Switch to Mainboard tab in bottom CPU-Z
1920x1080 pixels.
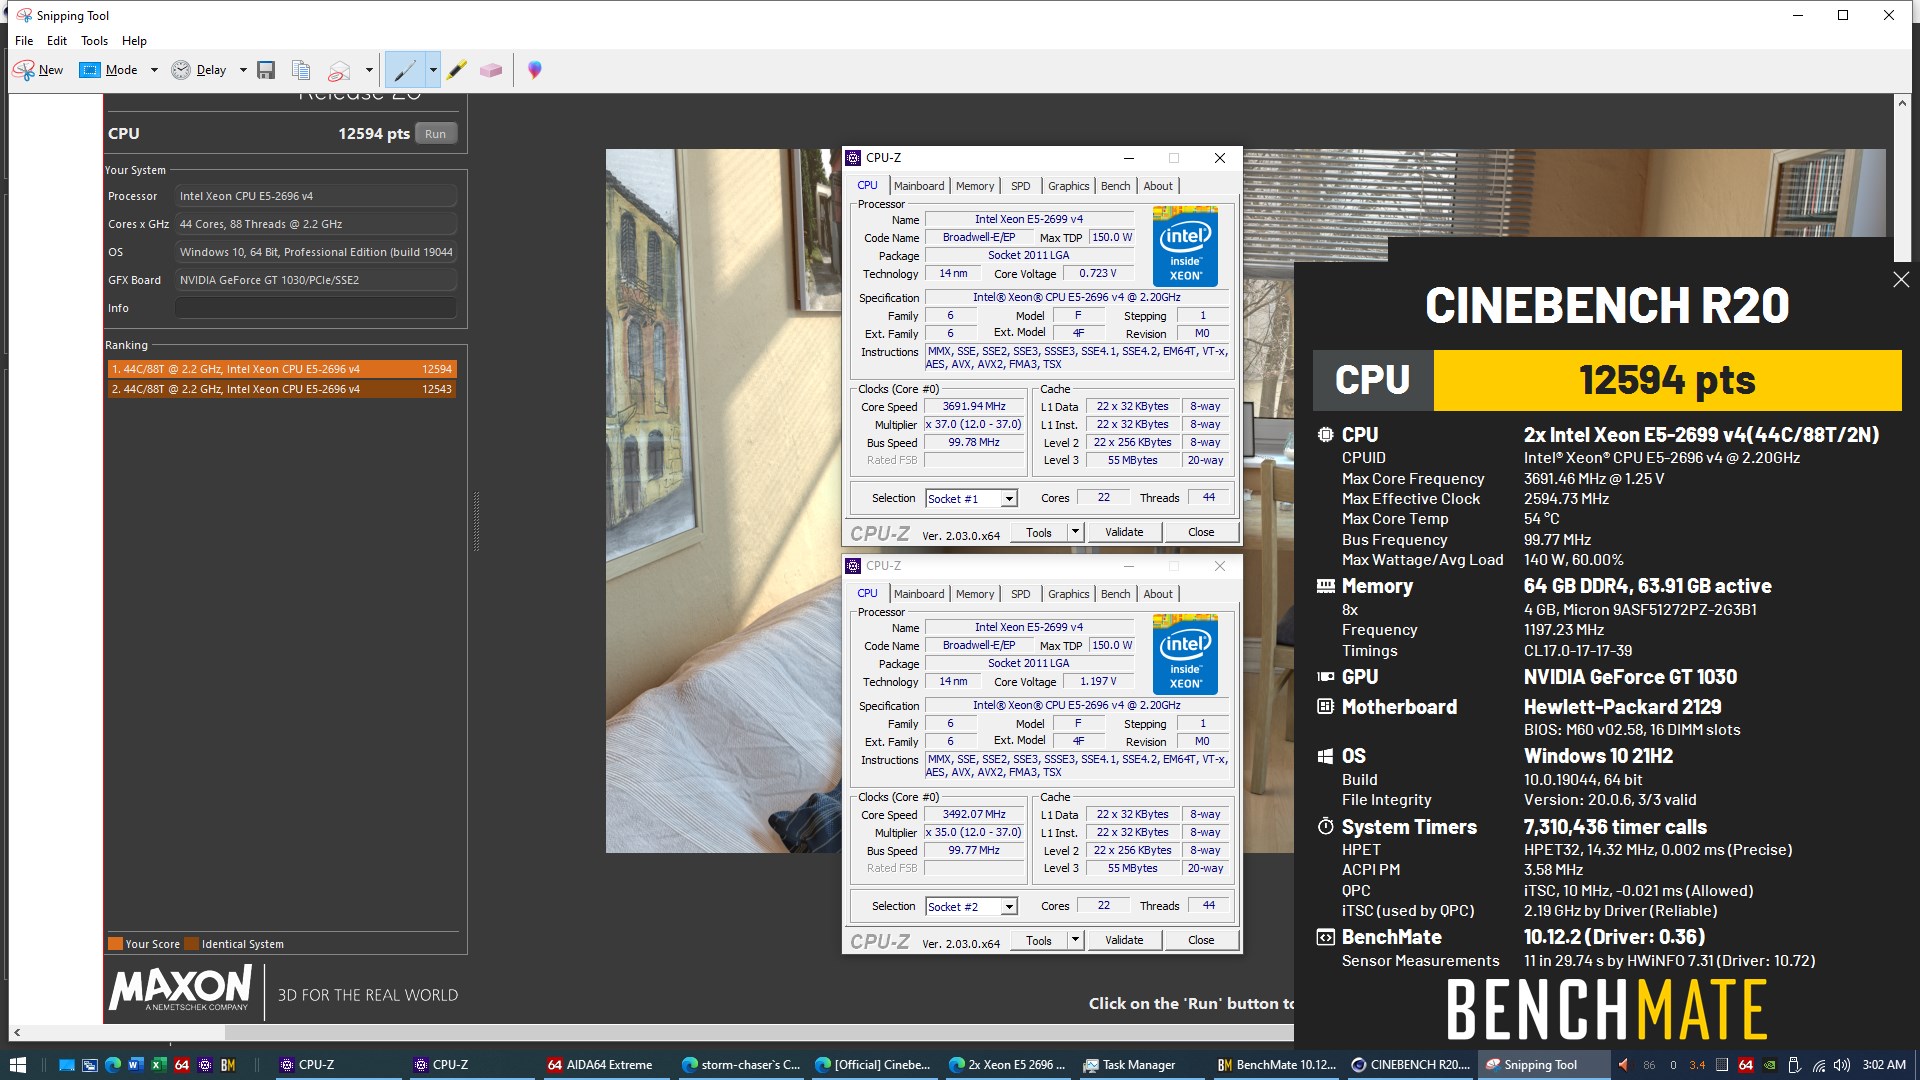919,594
